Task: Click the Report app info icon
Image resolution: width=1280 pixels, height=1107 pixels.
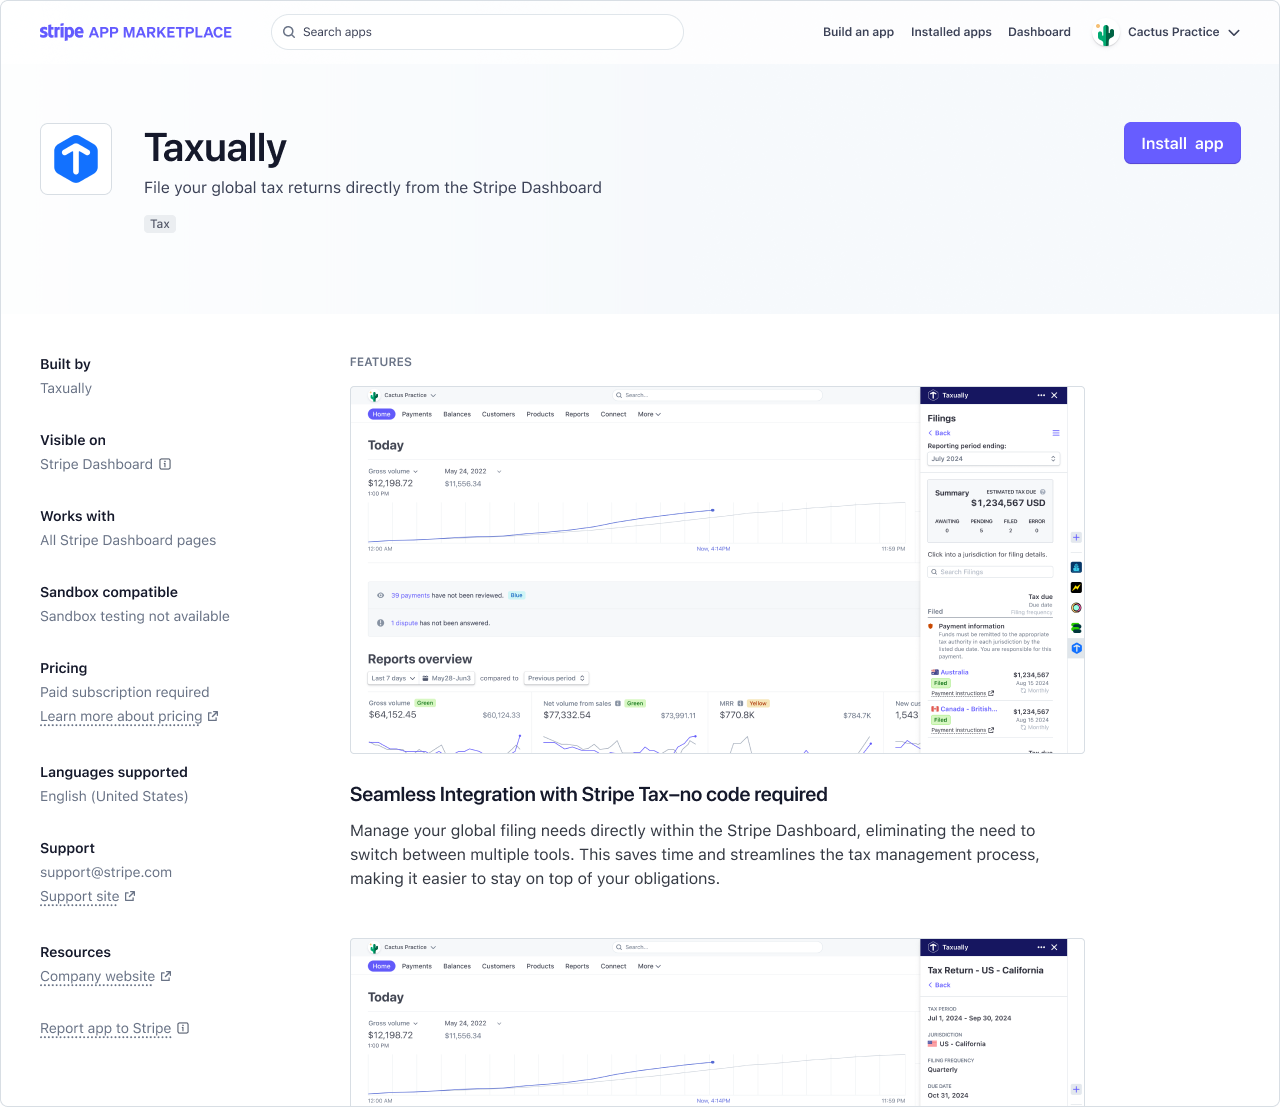Action: tap(183, 1028)
